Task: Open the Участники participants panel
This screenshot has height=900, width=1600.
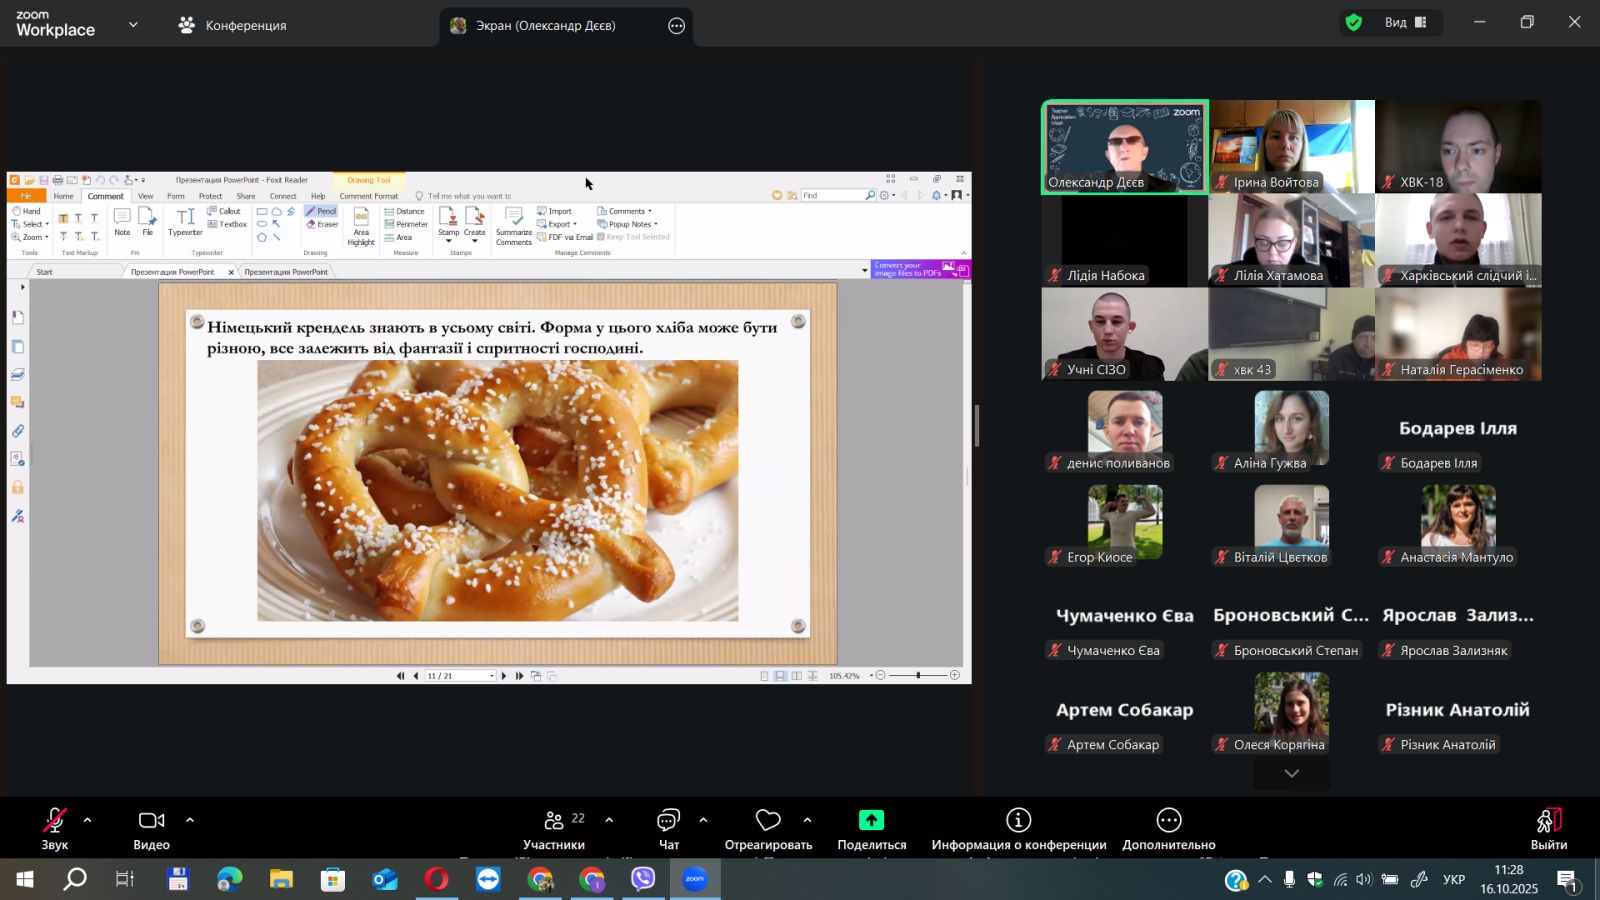Action: [x=553, y=829]
